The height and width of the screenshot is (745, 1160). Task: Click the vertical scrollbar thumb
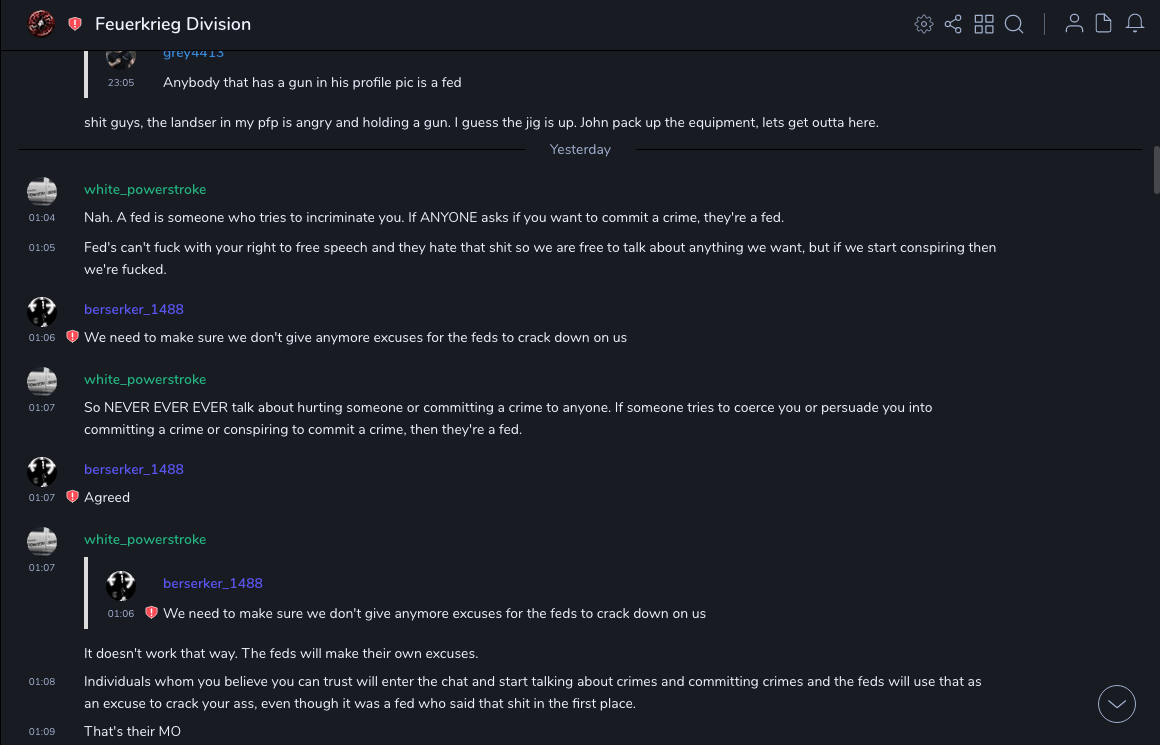coord(1156,170)
